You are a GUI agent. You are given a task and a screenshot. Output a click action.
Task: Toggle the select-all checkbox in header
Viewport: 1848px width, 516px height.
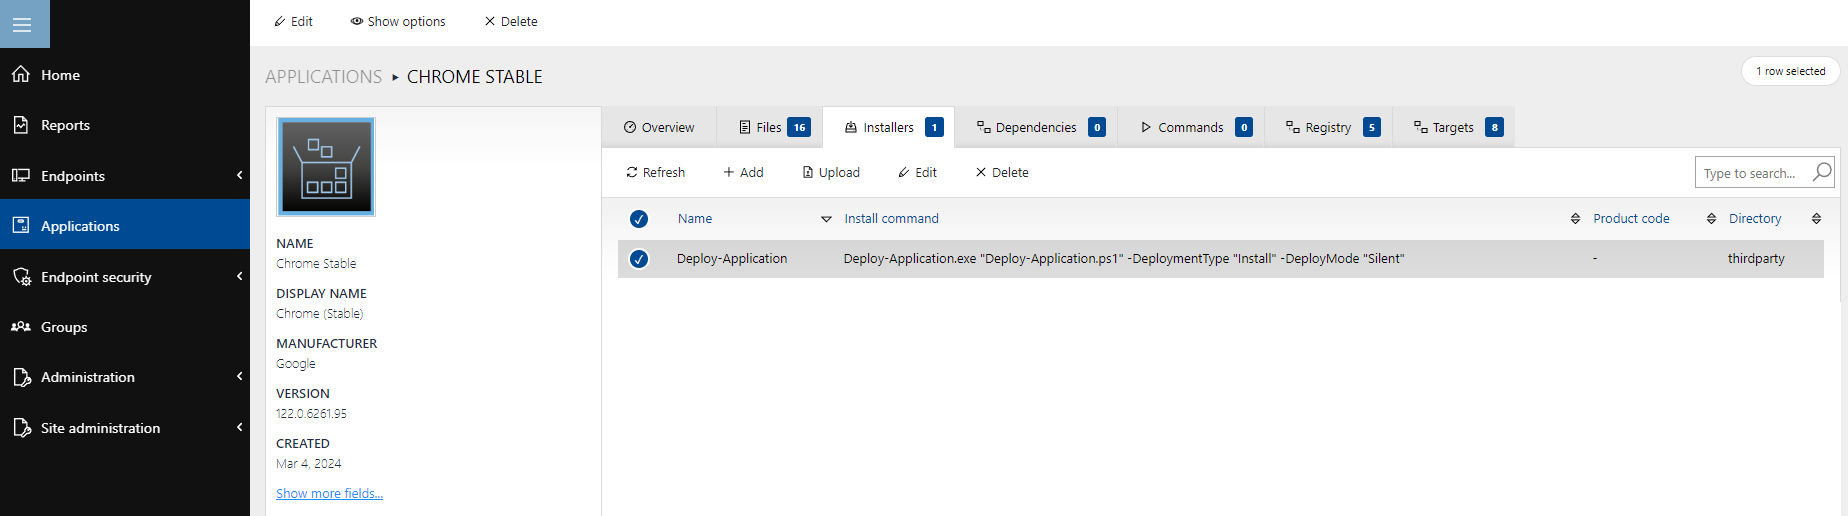click(639, 219)
